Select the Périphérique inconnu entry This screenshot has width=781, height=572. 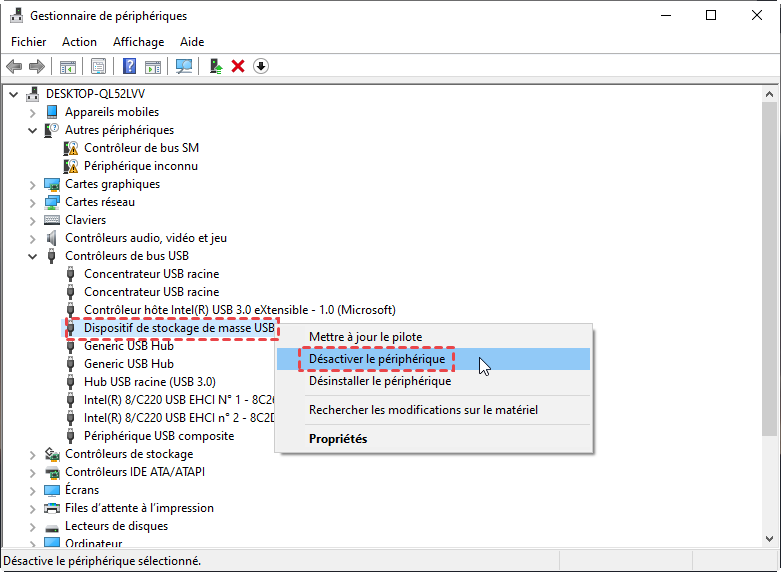click(141, 166)
